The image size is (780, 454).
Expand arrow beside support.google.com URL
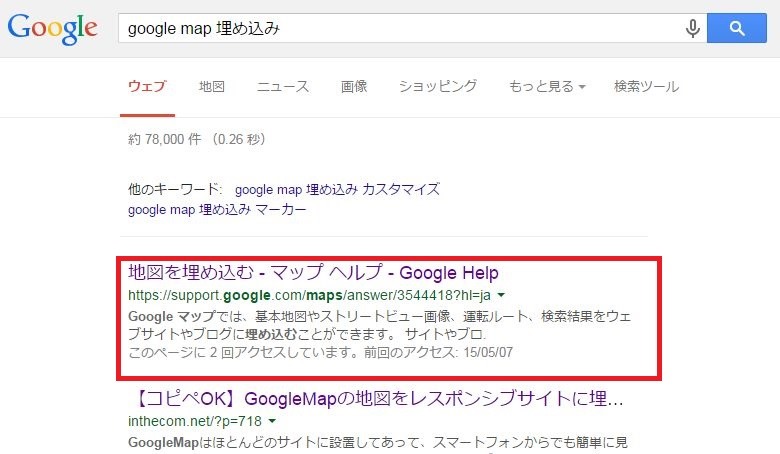[x=501, y=295]
